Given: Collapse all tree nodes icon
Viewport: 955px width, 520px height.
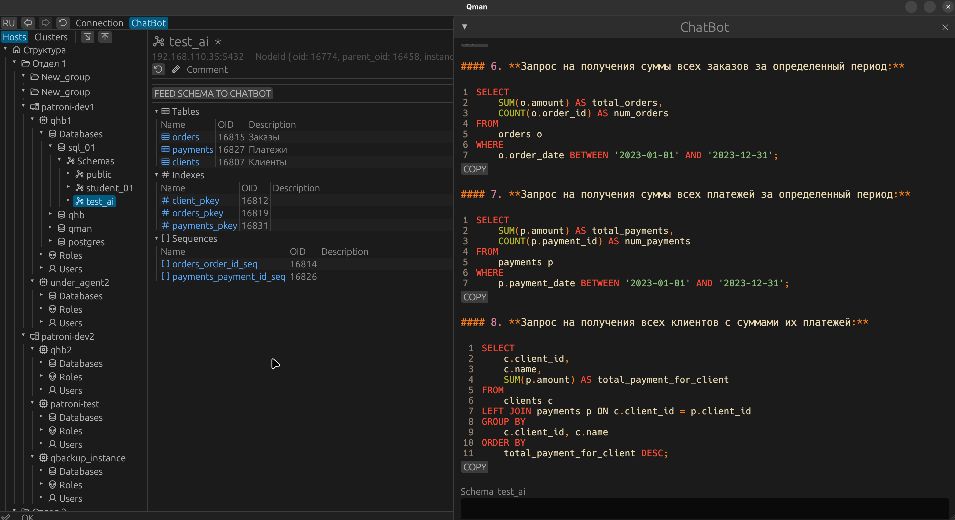Looking at the screenshot, I should click(87, 37).
